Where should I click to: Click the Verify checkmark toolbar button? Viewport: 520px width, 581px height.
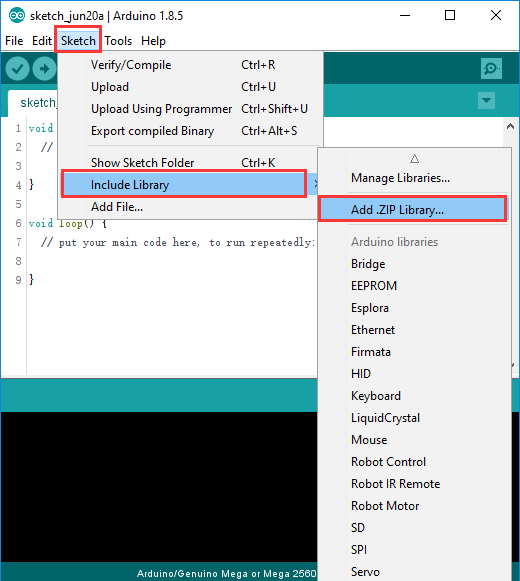point(17,69)
